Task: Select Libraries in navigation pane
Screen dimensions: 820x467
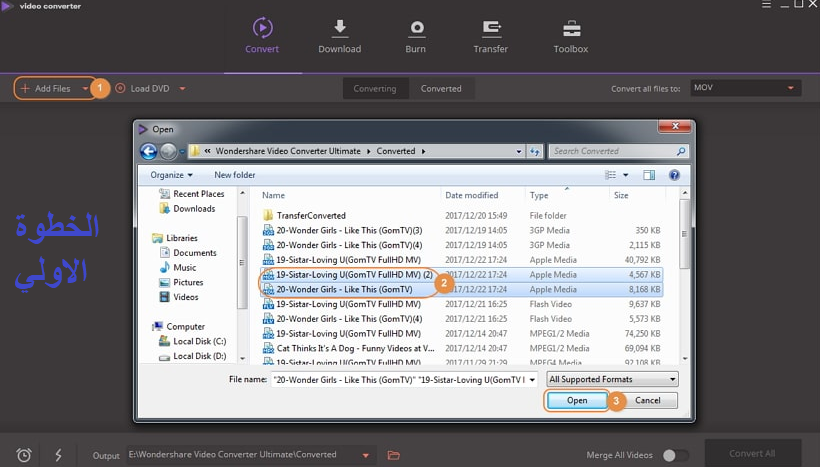Action: coord(175,238)
